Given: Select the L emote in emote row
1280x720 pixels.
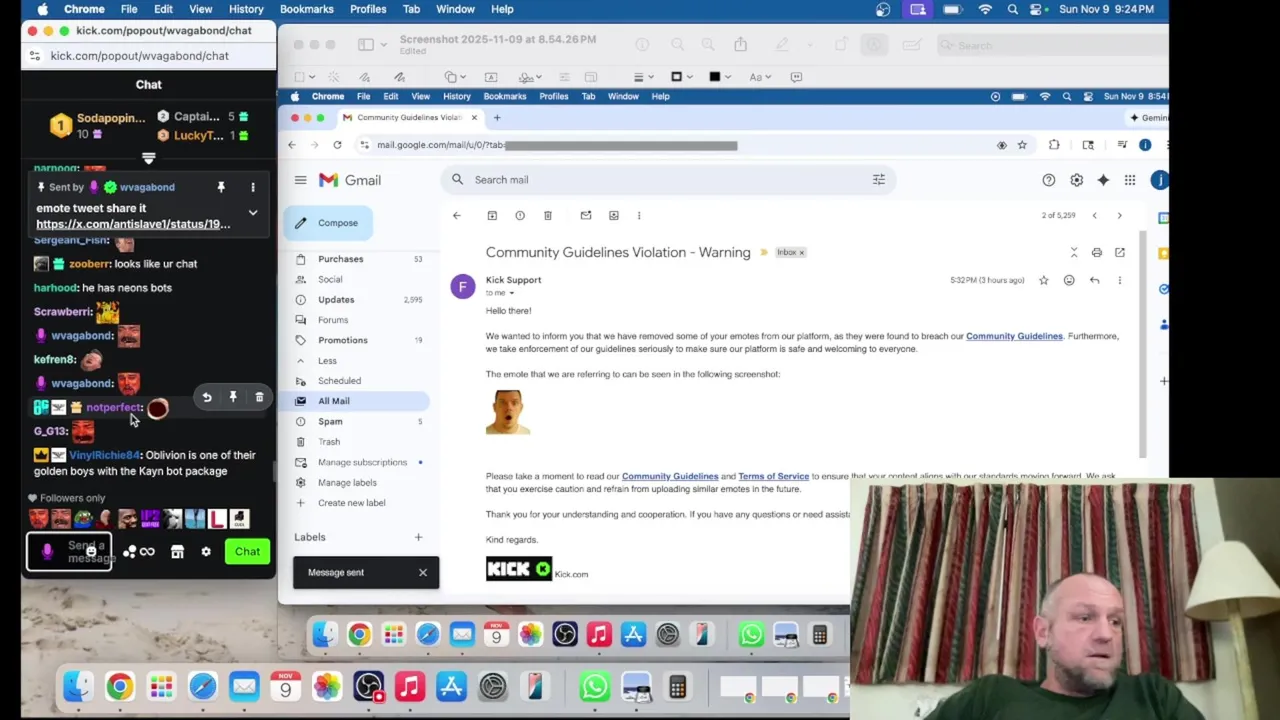Looking at the screenshot, I should tap(216, 518).
